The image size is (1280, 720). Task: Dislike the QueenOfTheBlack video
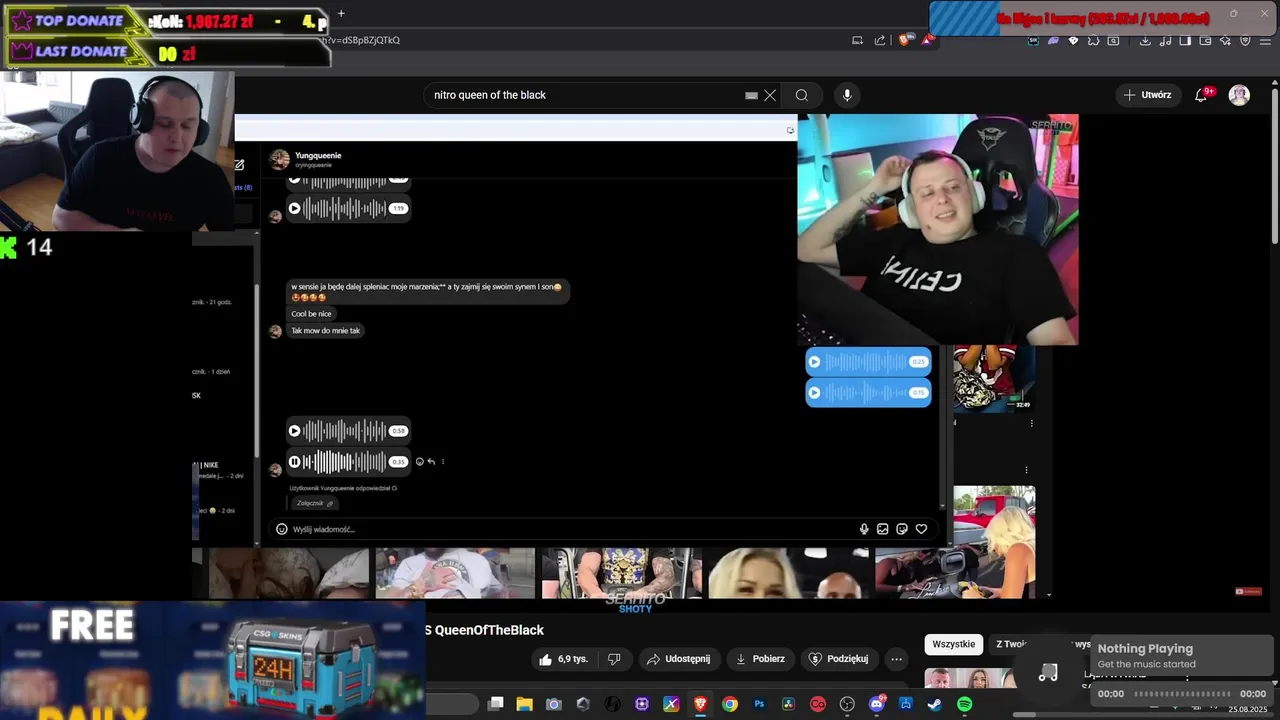(x=614, y=659)
